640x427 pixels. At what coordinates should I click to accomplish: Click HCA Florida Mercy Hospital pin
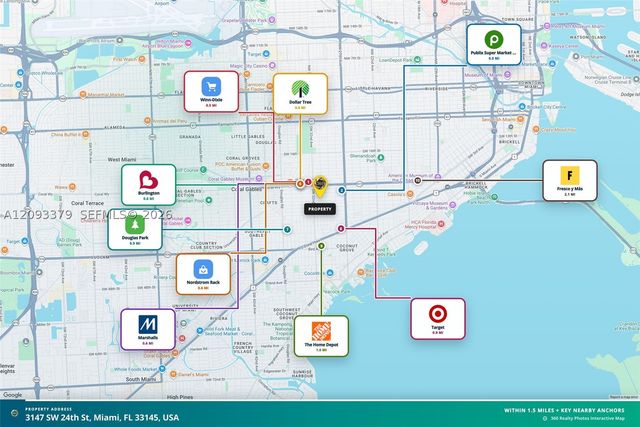[441, 224]
